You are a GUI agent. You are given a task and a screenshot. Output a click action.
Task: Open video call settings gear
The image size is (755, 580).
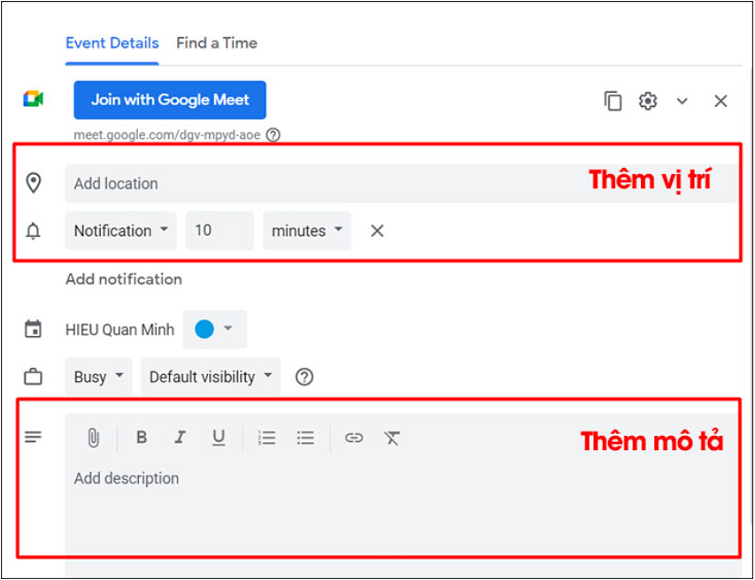pos(648,101)
